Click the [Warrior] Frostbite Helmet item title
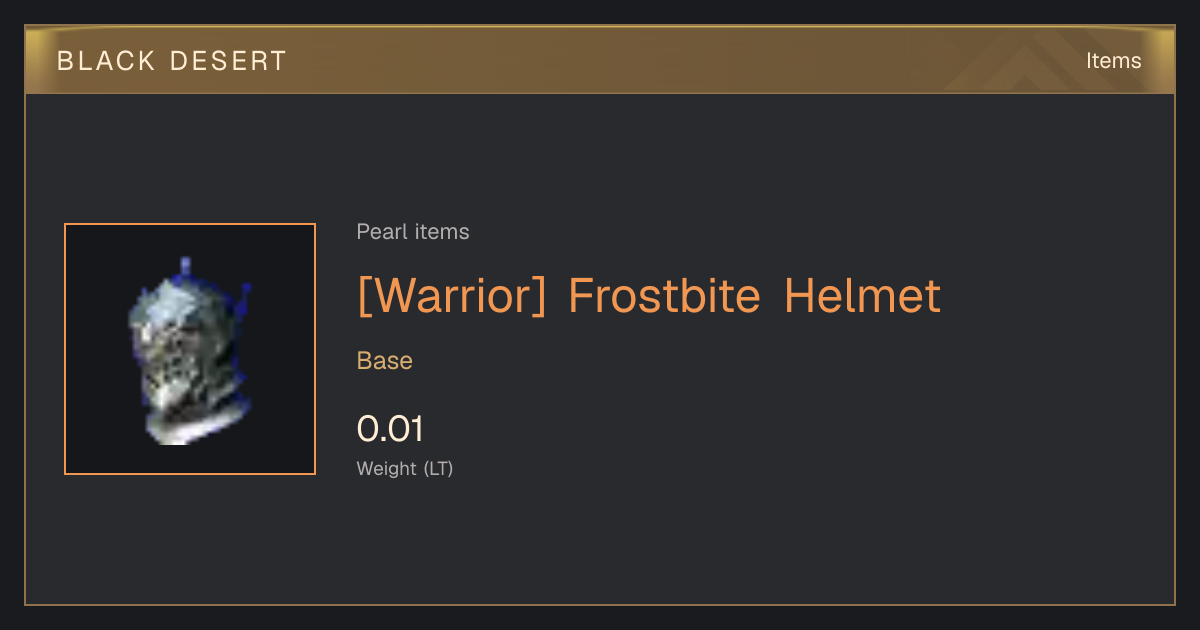The image size is (1200, 630). pyautogui.click(x=649, y=297)
